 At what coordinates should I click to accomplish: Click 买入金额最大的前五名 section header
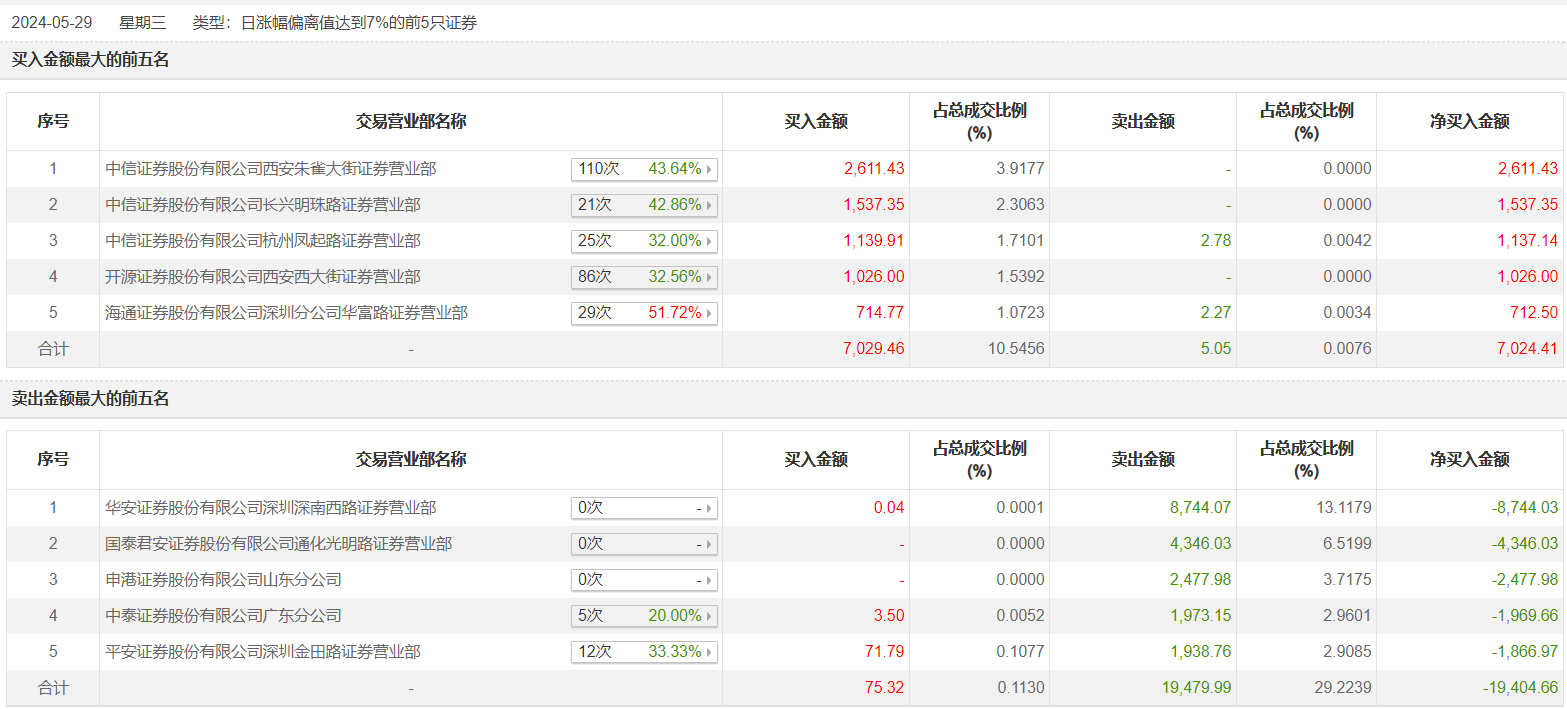coord(90,60)
